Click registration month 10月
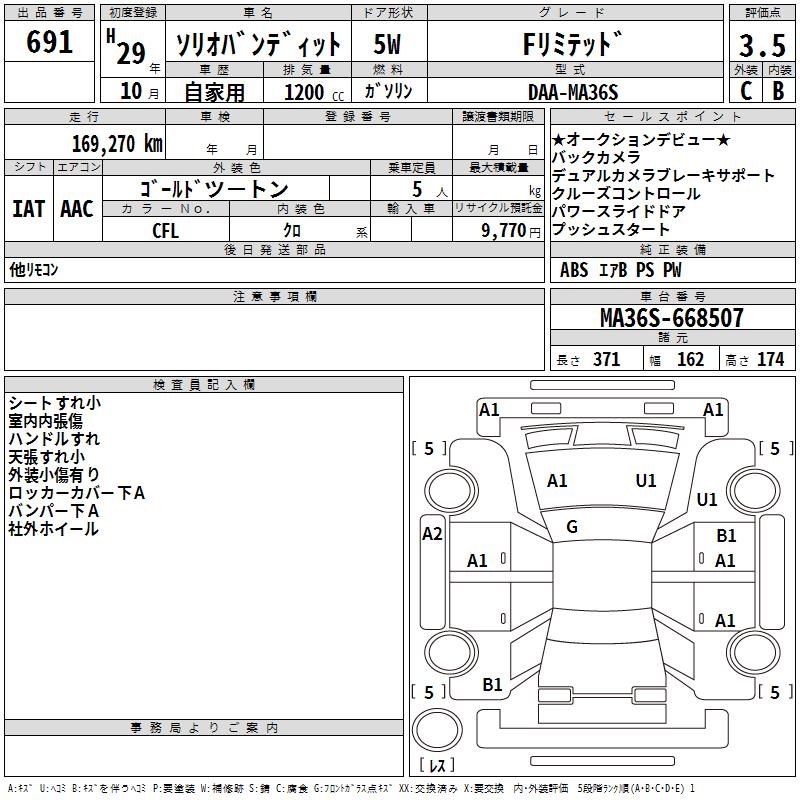800x800 pixels. 139,91
